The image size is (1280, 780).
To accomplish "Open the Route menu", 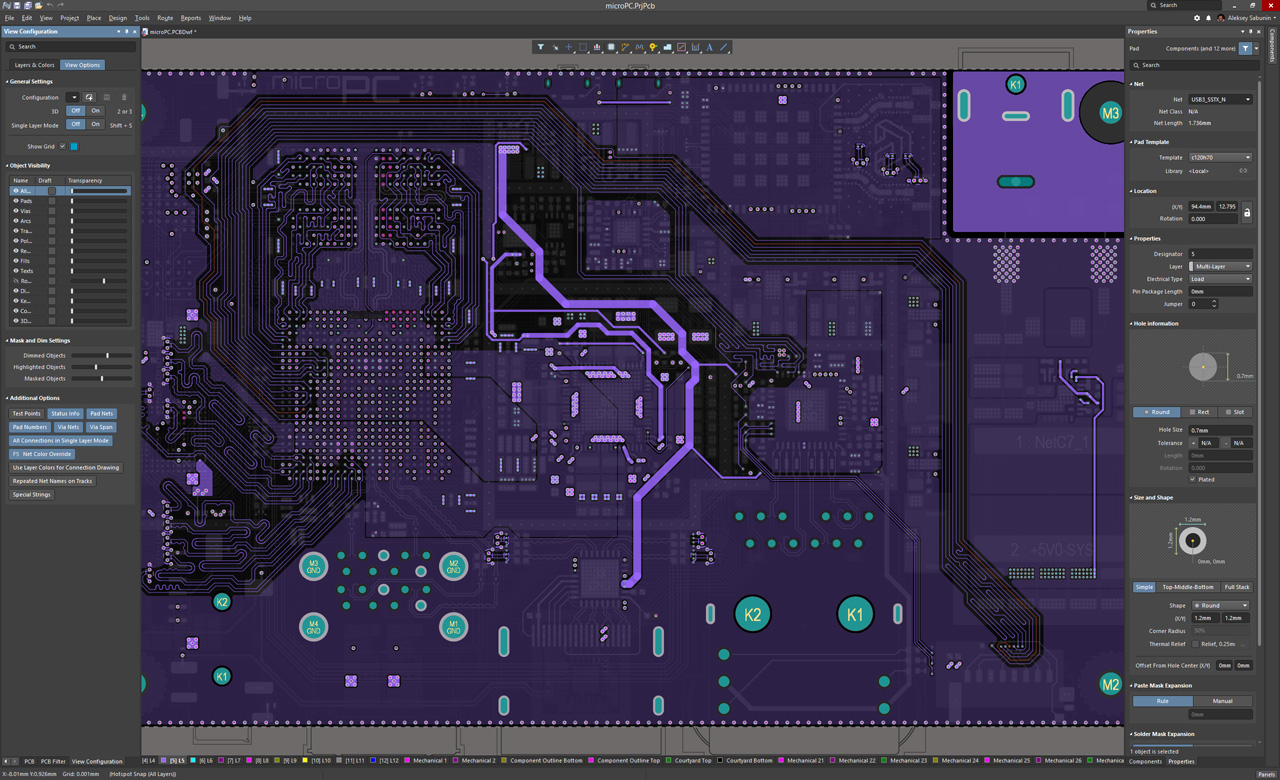I will pyautogui.click(x=165, y=17).
